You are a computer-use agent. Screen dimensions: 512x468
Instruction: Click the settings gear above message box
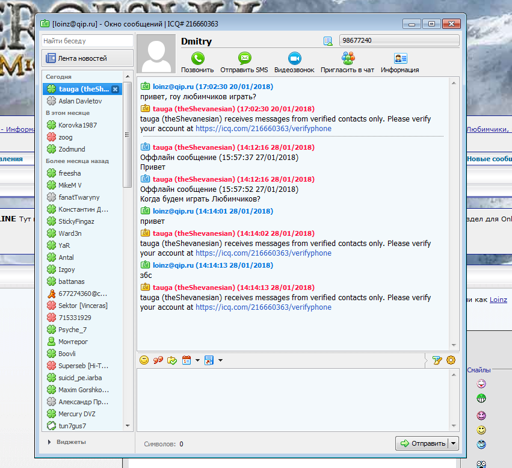[451, 360]
